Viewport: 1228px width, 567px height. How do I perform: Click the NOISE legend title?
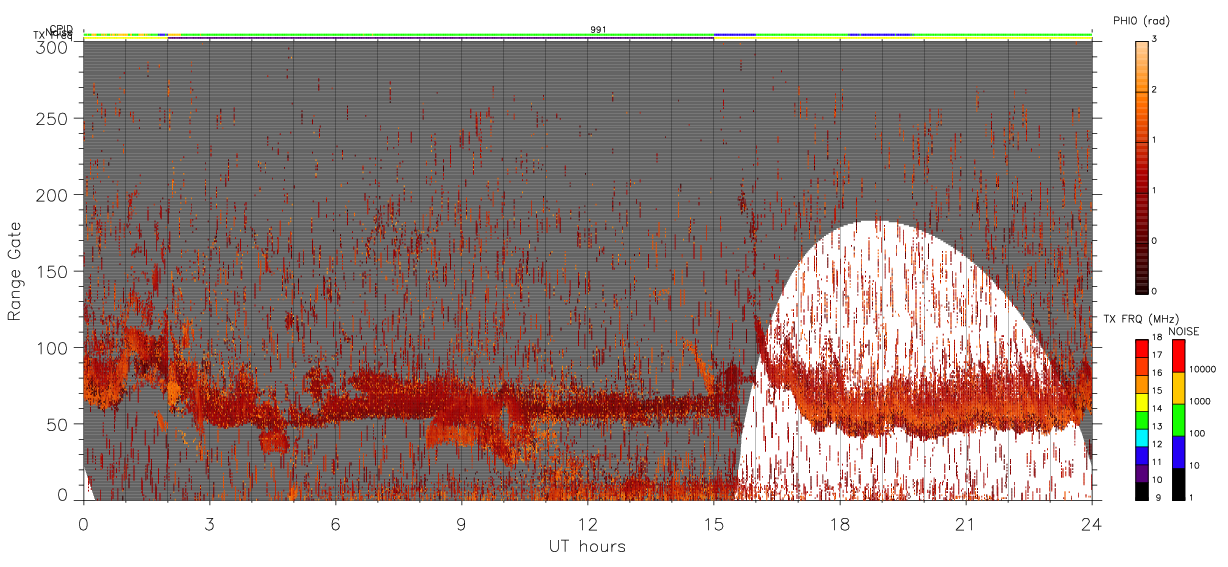click(x=1184, y=331)
